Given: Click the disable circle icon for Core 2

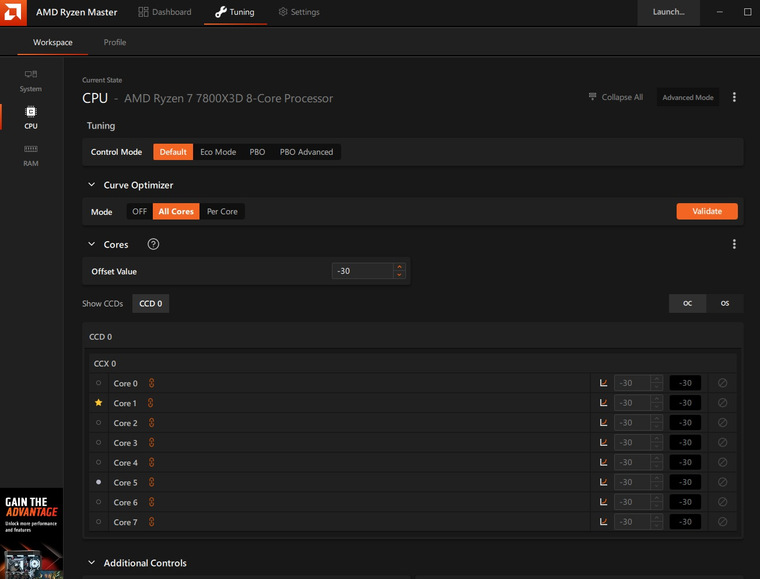Looking at the screenshot, I should tap(722, 423).
